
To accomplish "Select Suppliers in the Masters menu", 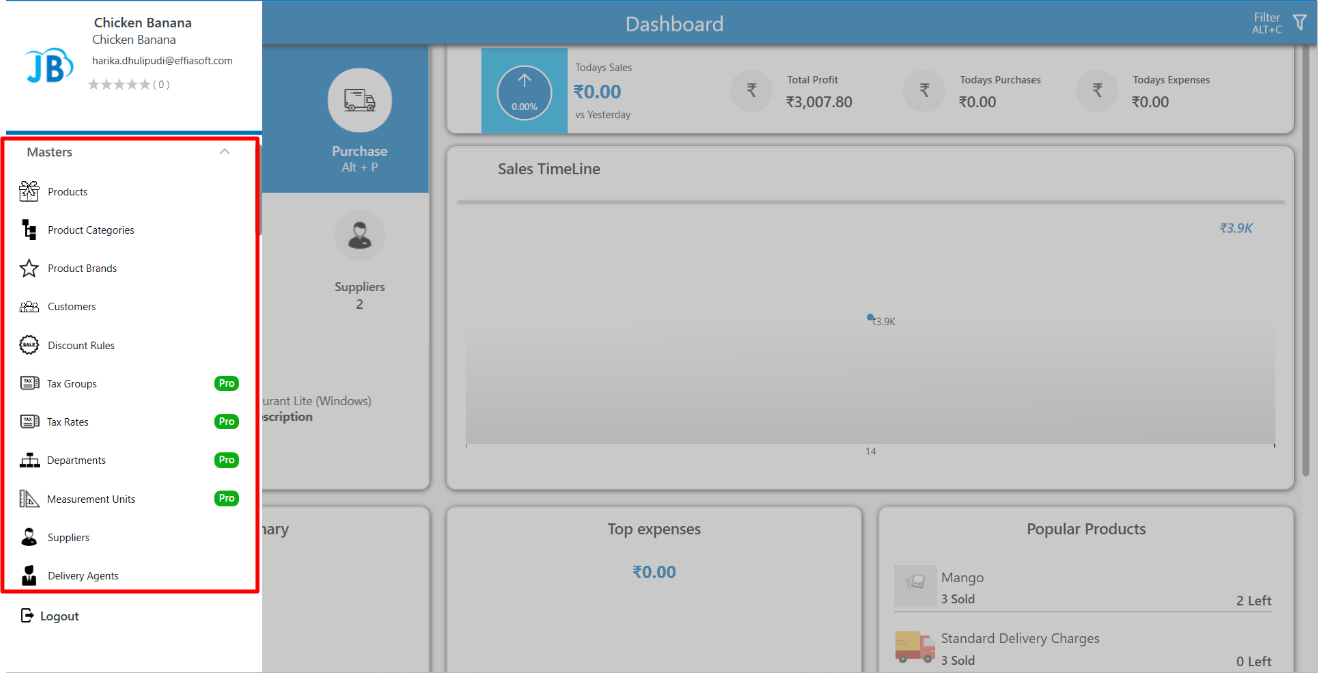I will 68,538.
